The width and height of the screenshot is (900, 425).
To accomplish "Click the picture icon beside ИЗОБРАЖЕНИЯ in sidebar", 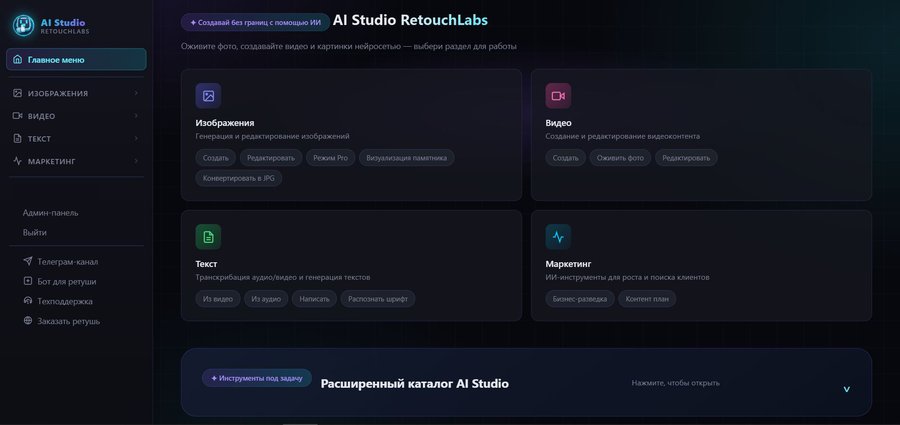I will (x=18, y=93).
